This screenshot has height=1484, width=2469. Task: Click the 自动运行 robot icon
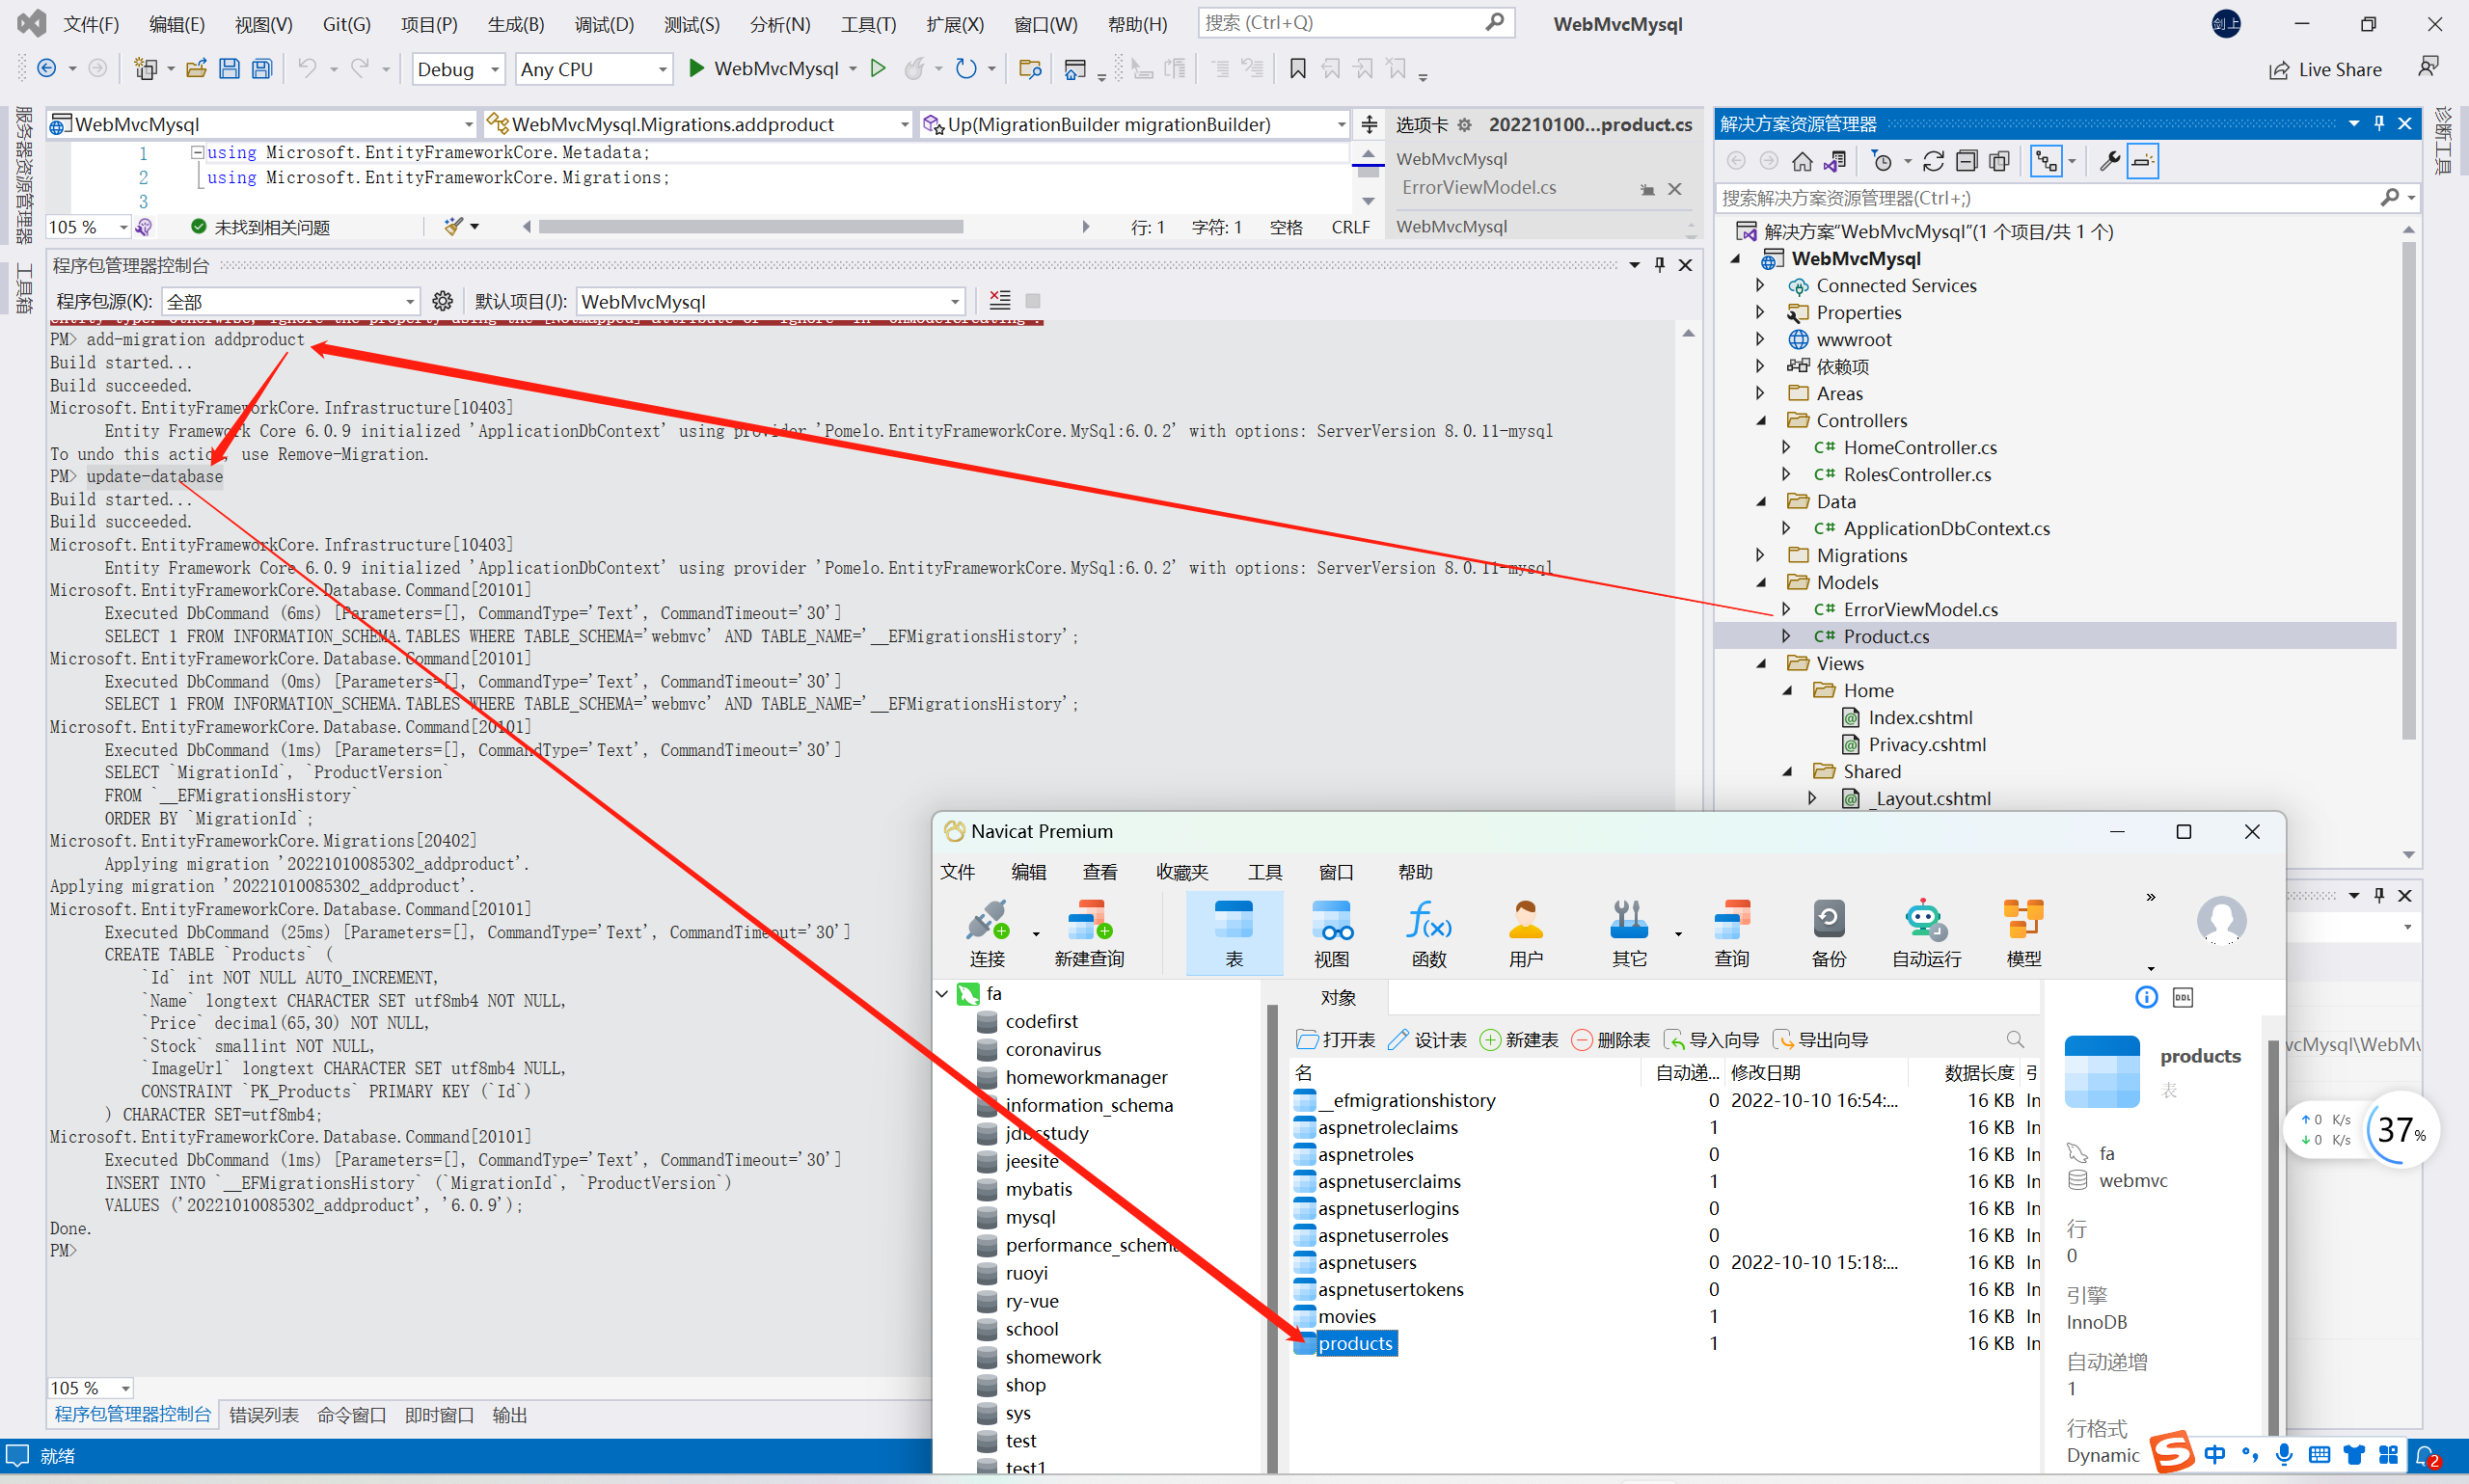point(1924,920)
